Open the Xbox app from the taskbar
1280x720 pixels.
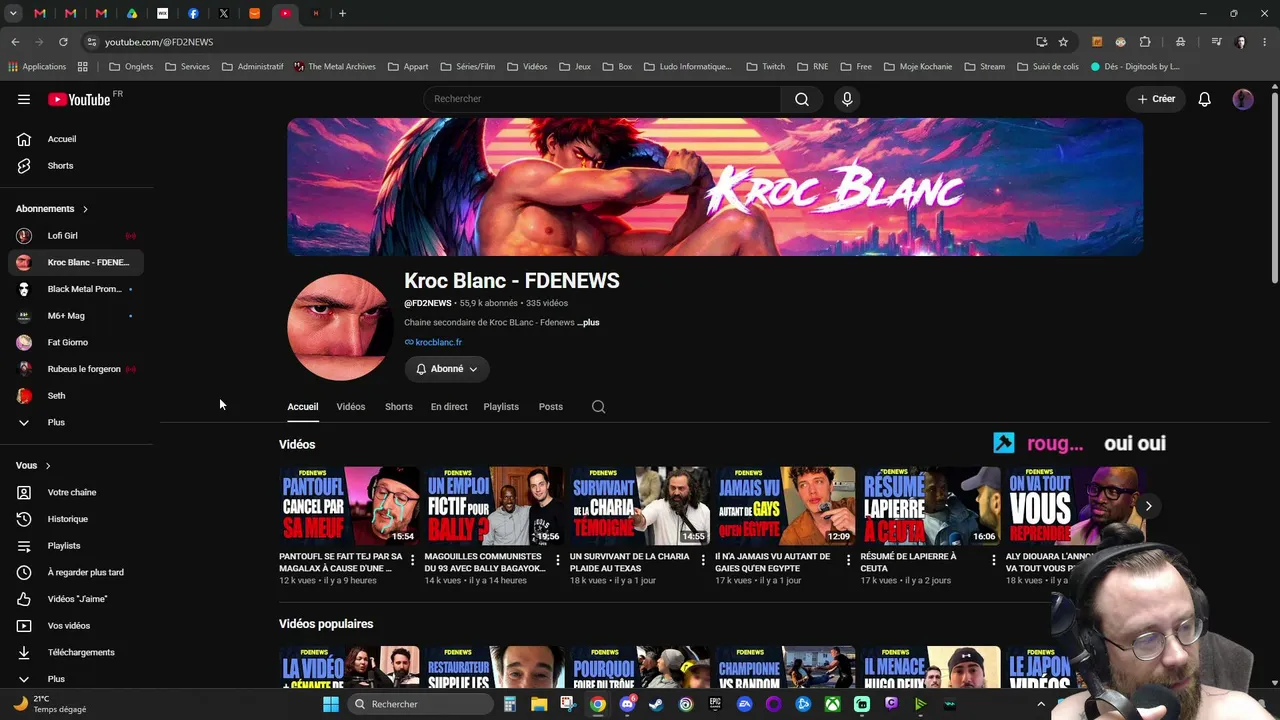[x=832, y=704]
